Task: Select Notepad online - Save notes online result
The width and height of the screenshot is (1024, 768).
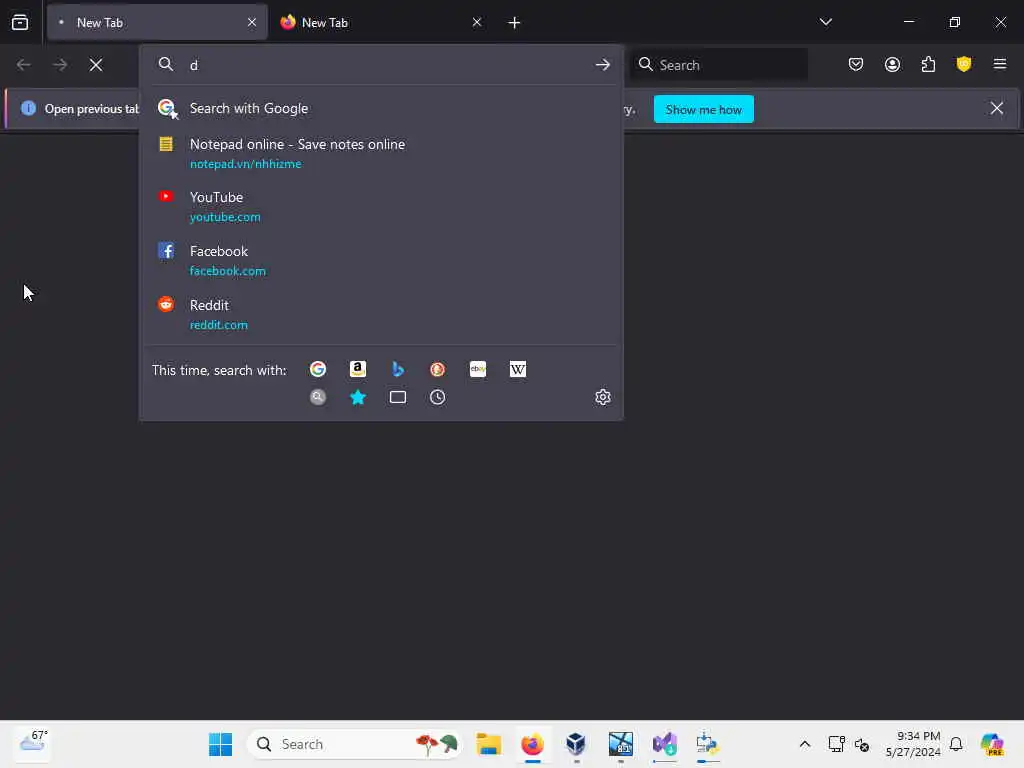Action: (381, 153)
